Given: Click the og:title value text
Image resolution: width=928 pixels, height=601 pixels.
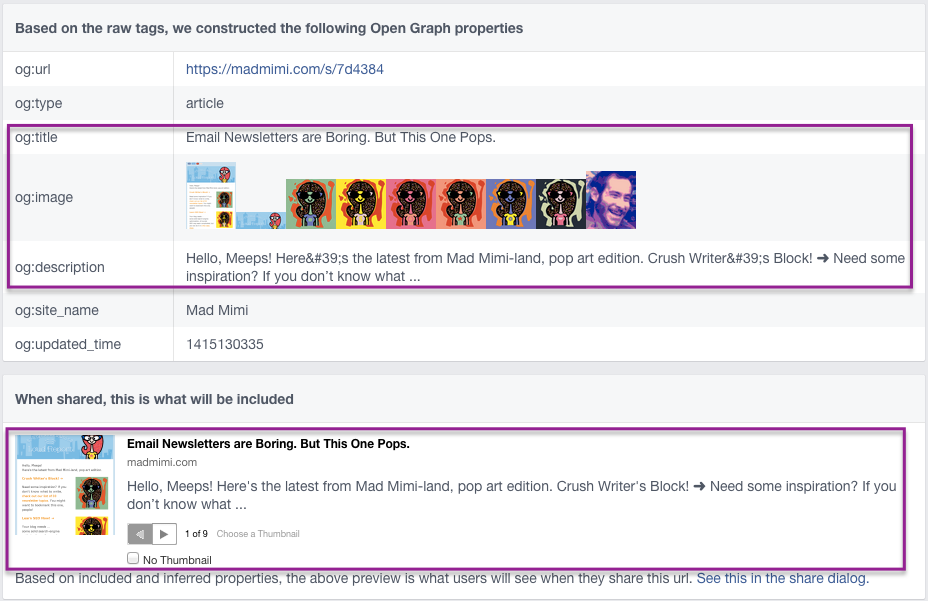Looking at the screenshot, I should click(341, 137).
